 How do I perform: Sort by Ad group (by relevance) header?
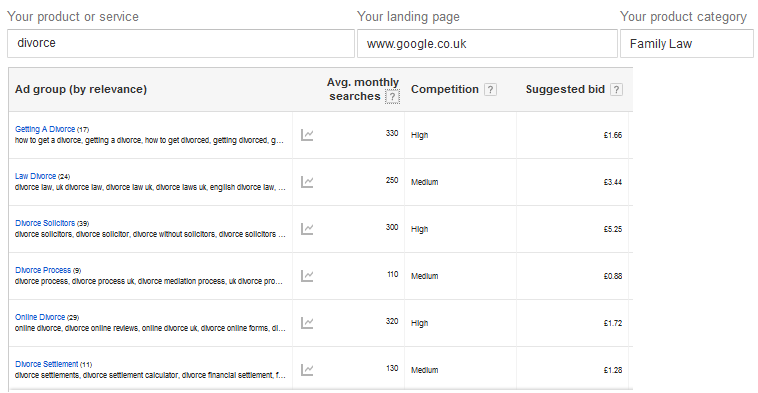[x=81, y=89]
